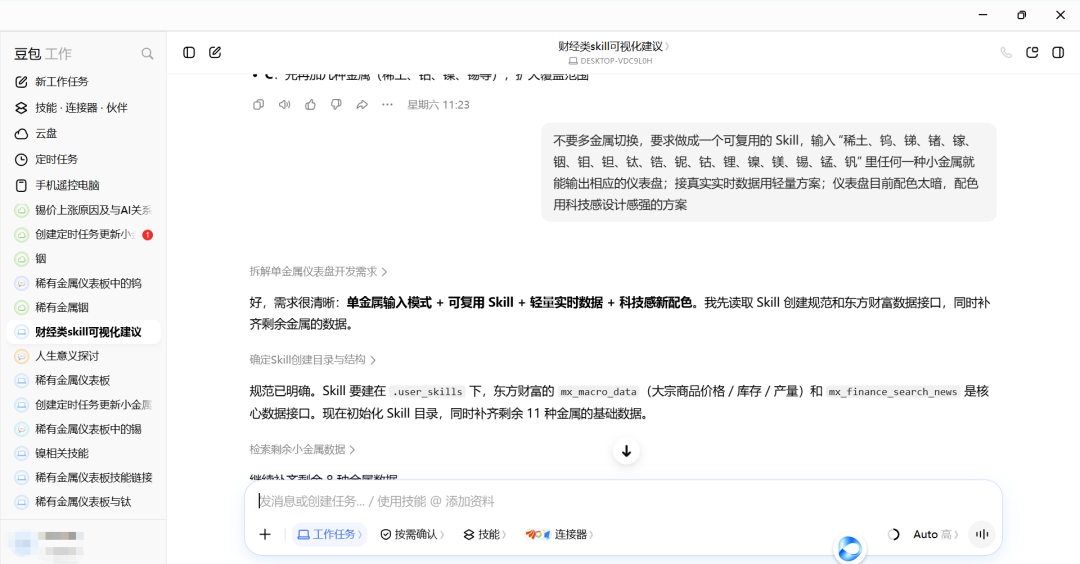Share the reply with the share icon
This screenshot has height=564, width=1080.
362,105
